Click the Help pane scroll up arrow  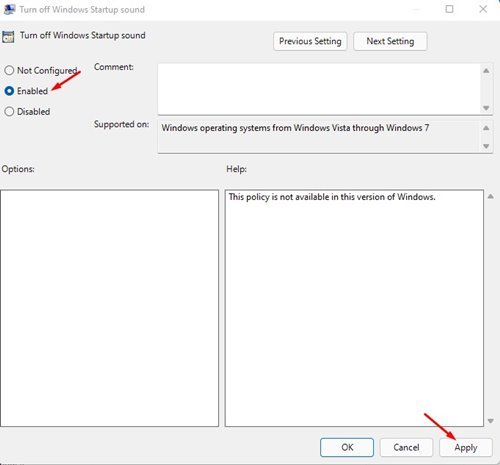(491, 197)
